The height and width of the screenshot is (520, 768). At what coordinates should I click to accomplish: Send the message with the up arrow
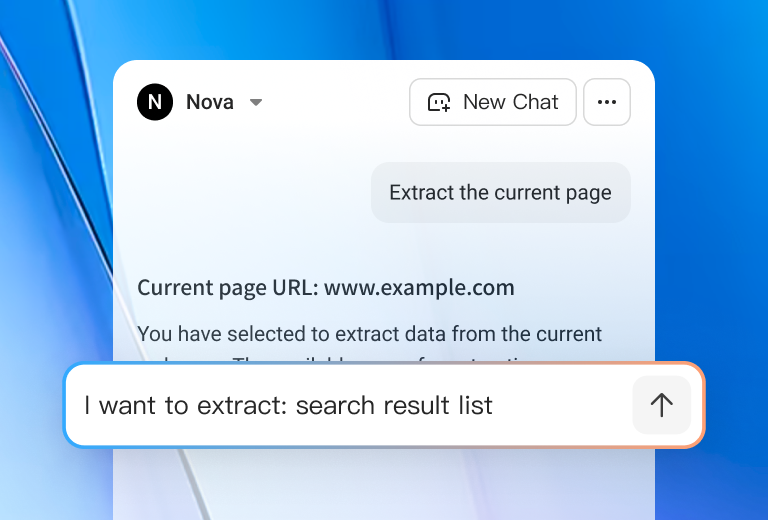click(x=662, y=405)
